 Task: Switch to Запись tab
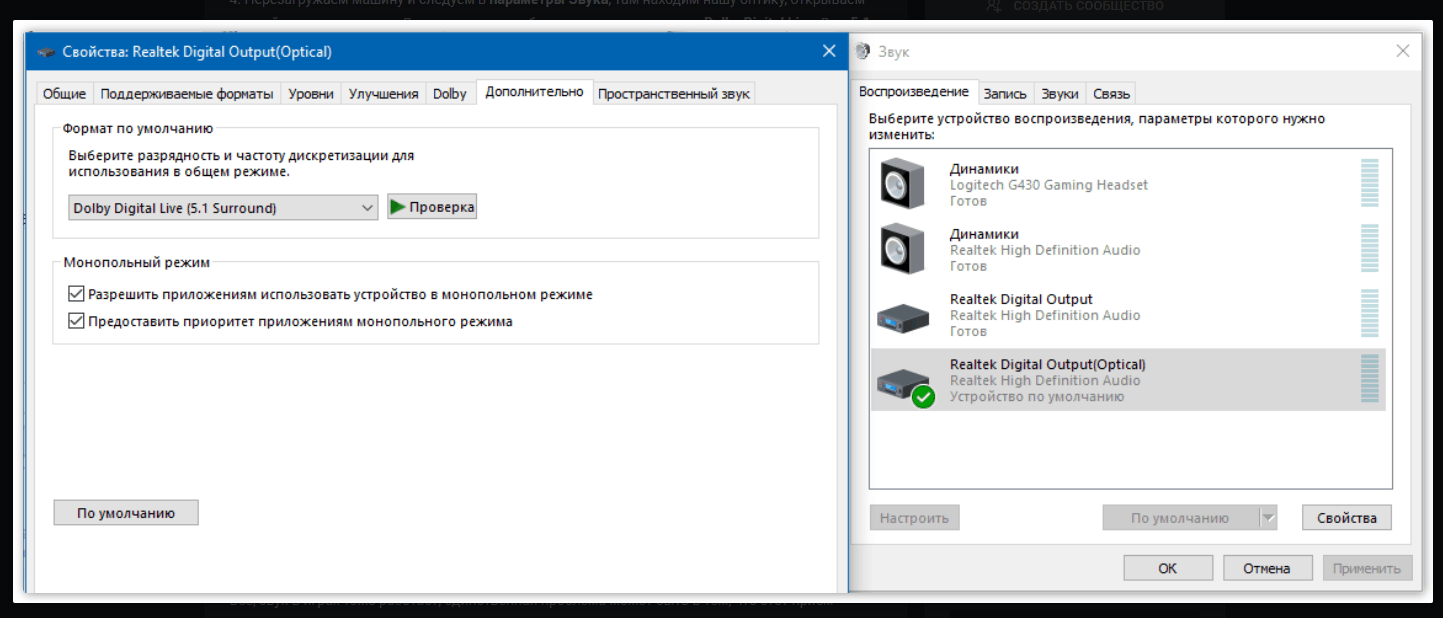point(1005,93)
